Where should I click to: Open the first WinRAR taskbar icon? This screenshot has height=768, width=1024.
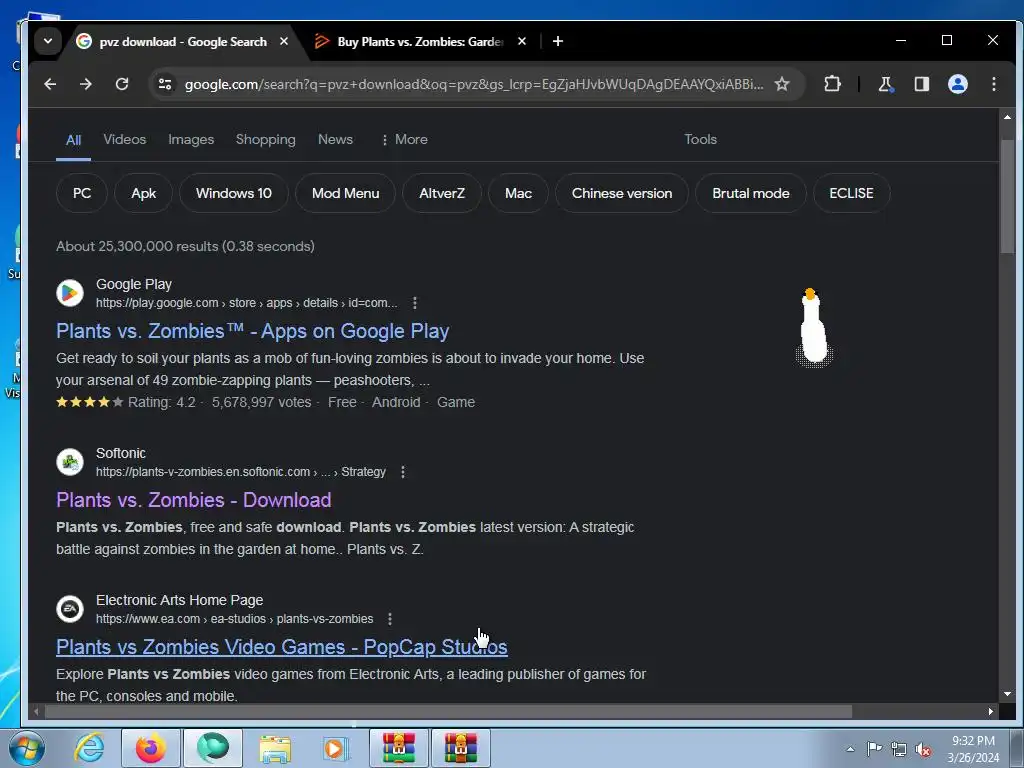pos(398,748)
